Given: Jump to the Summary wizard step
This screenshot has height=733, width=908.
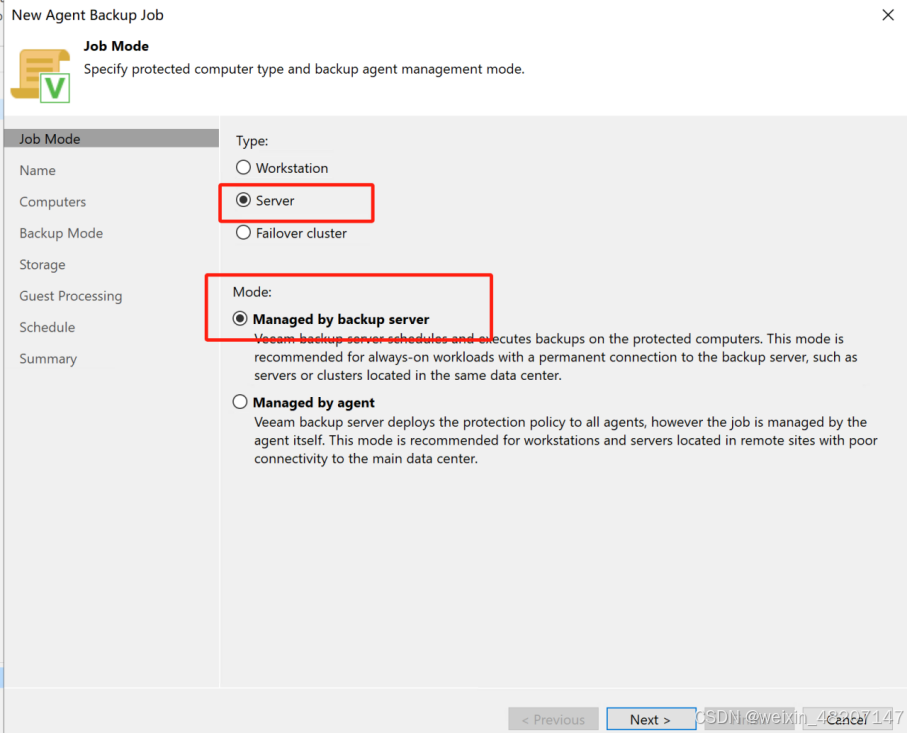Looking at the screenshot, I should tap(48, 359).
